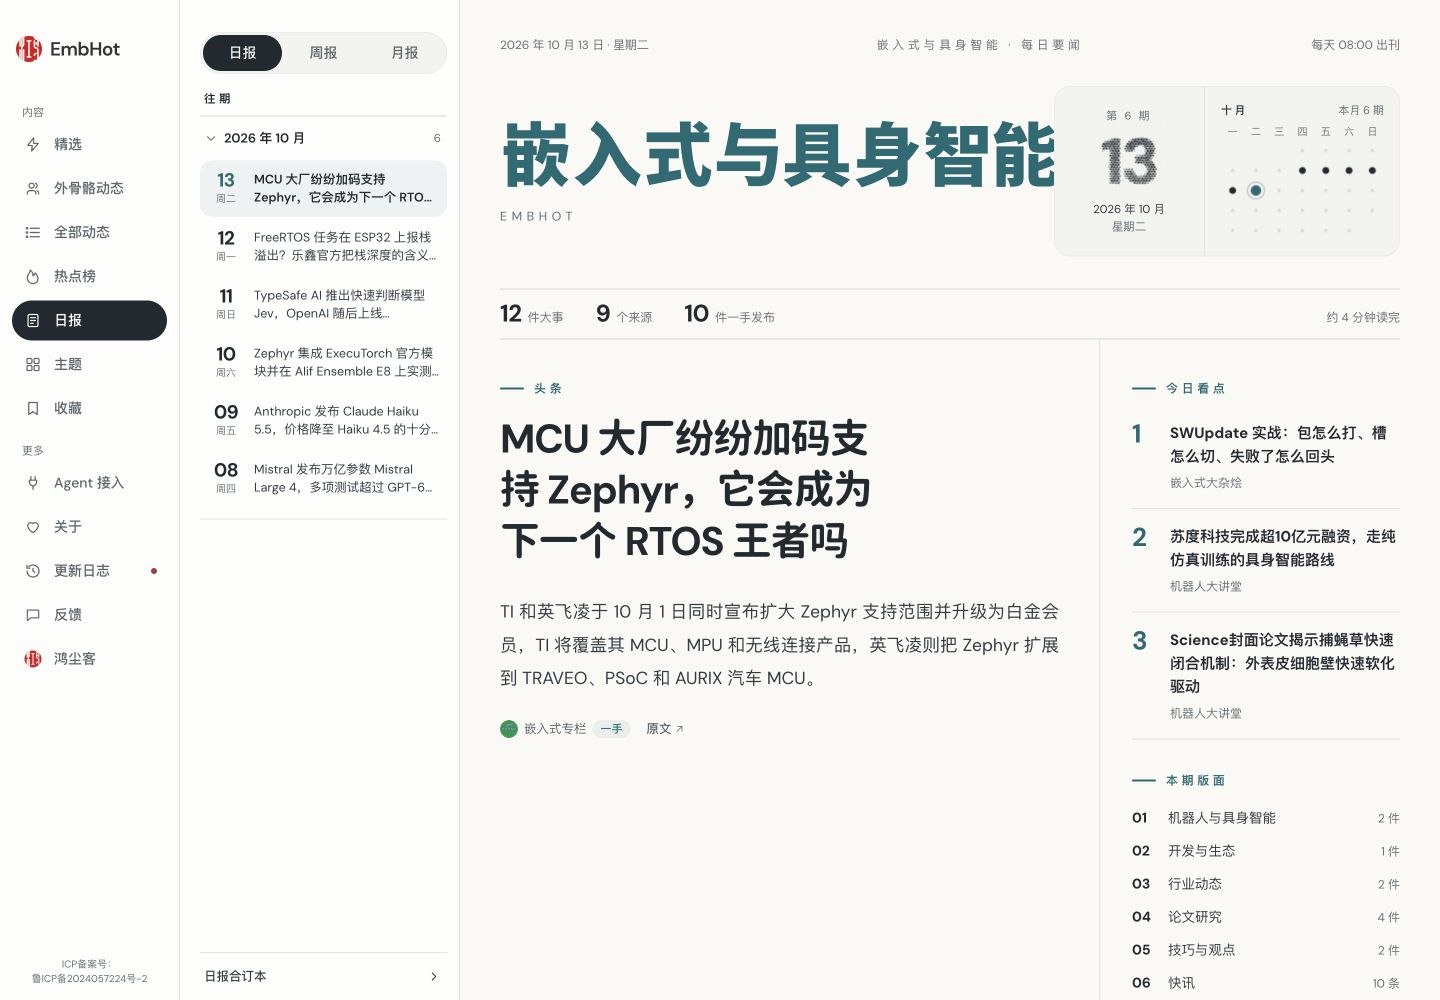Jump to section 01 机器人与具身智能

tap(1265, 818)
